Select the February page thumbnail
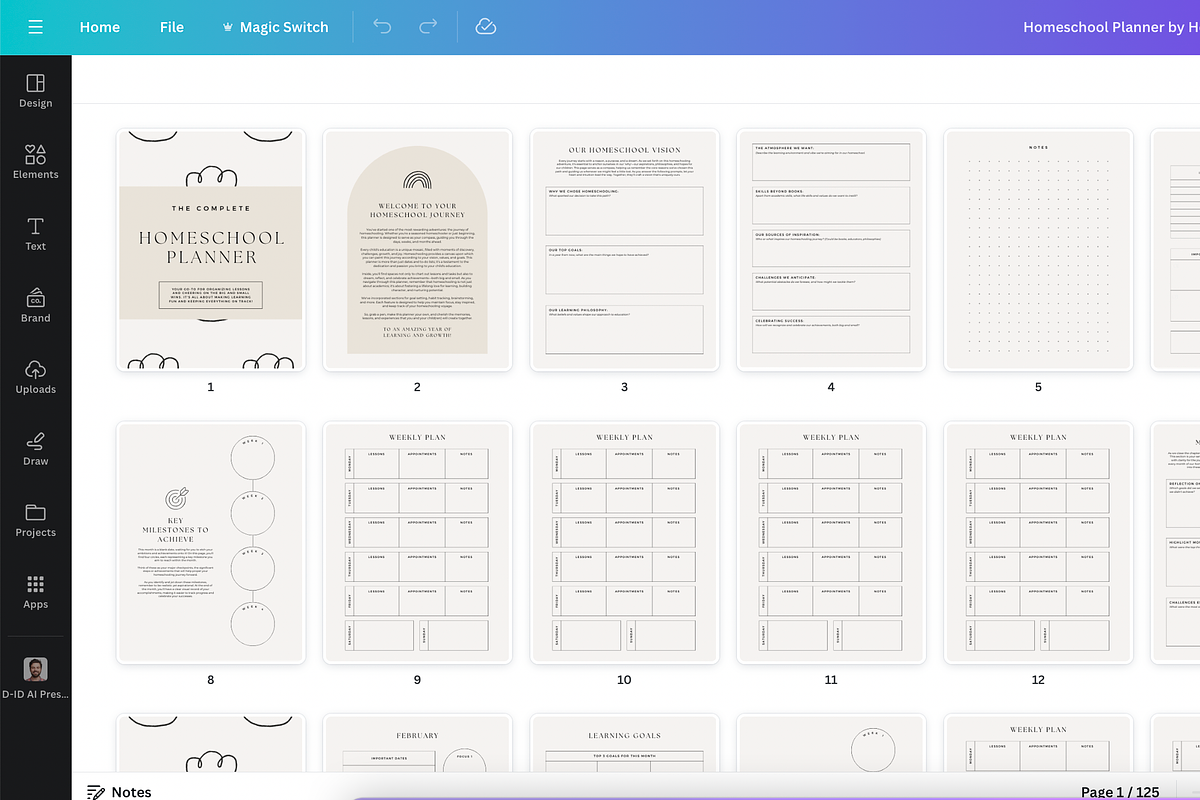 [x=417, y=744]
